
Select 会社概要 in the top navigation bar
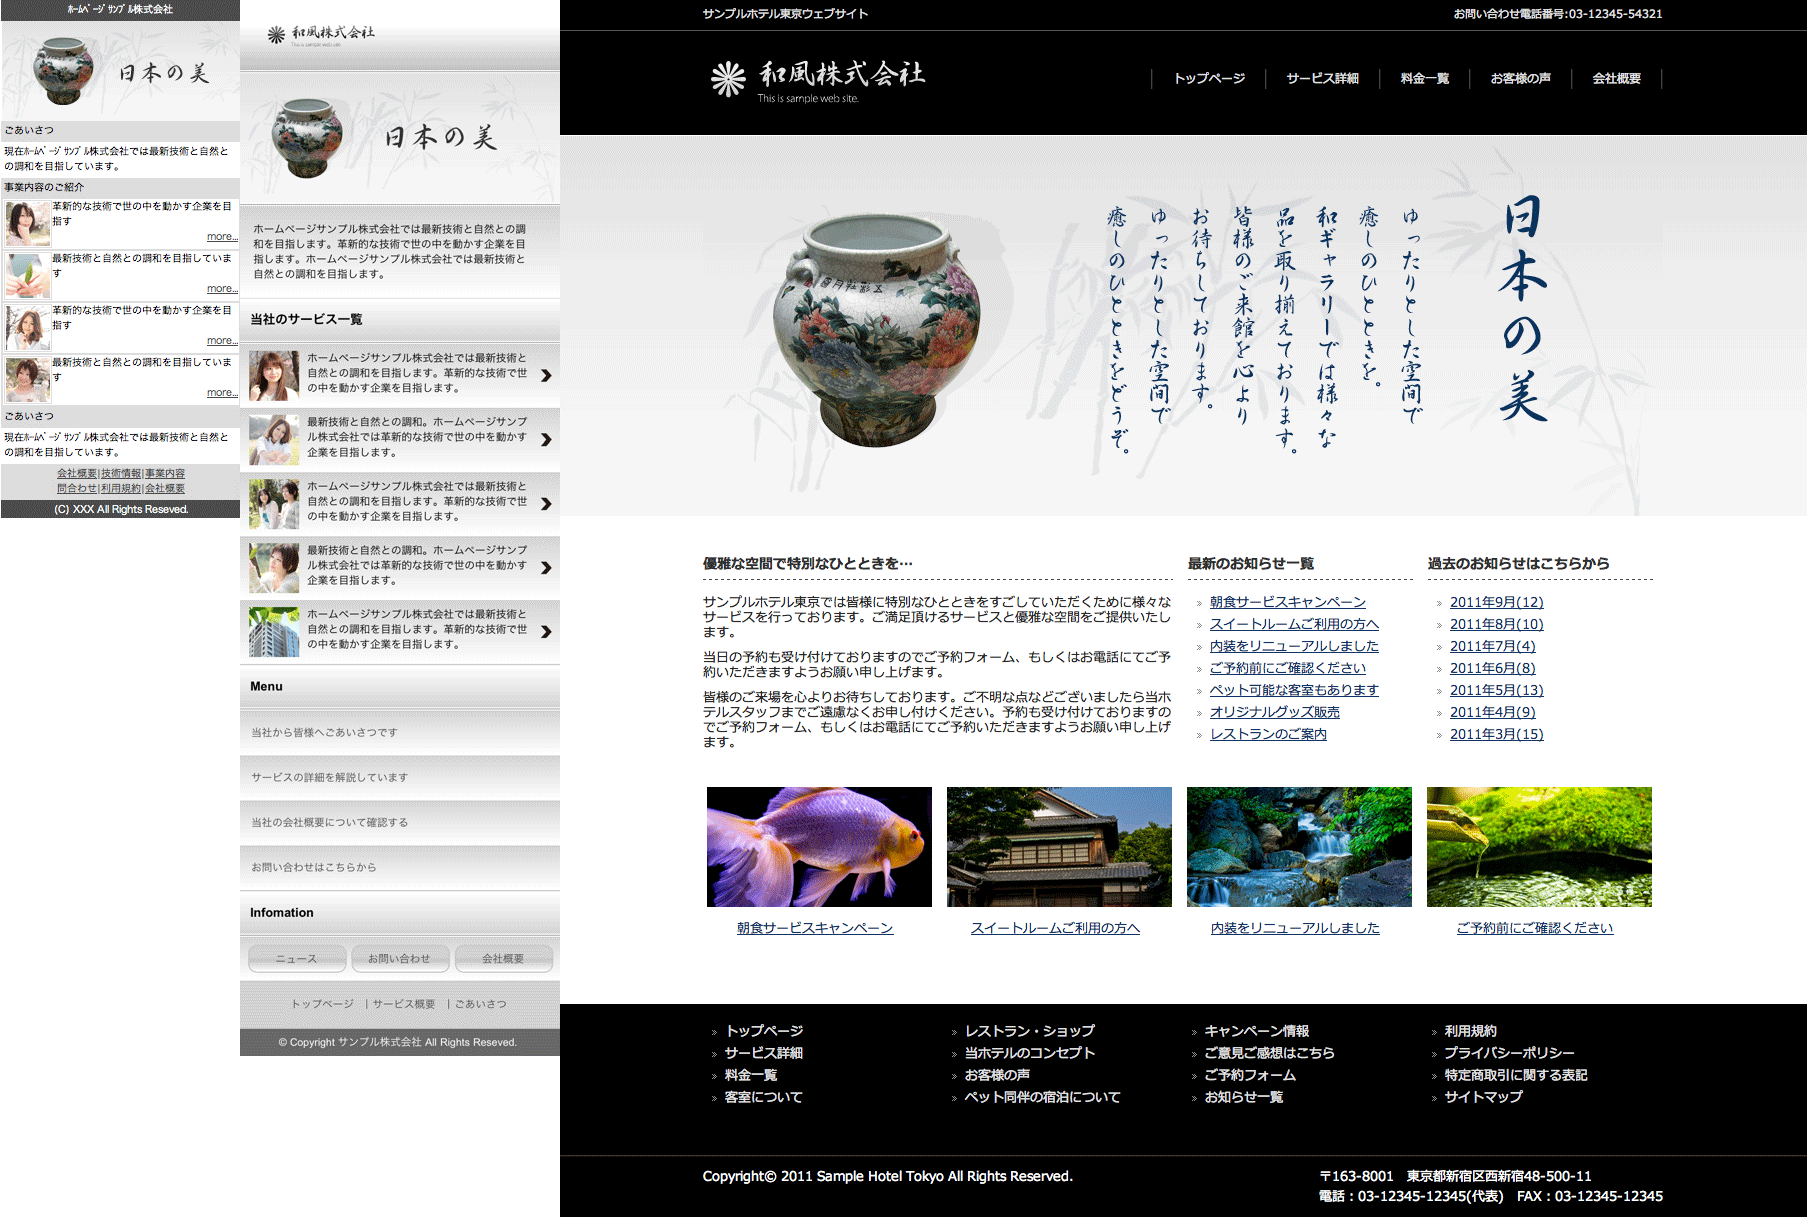pos(1616,79)
